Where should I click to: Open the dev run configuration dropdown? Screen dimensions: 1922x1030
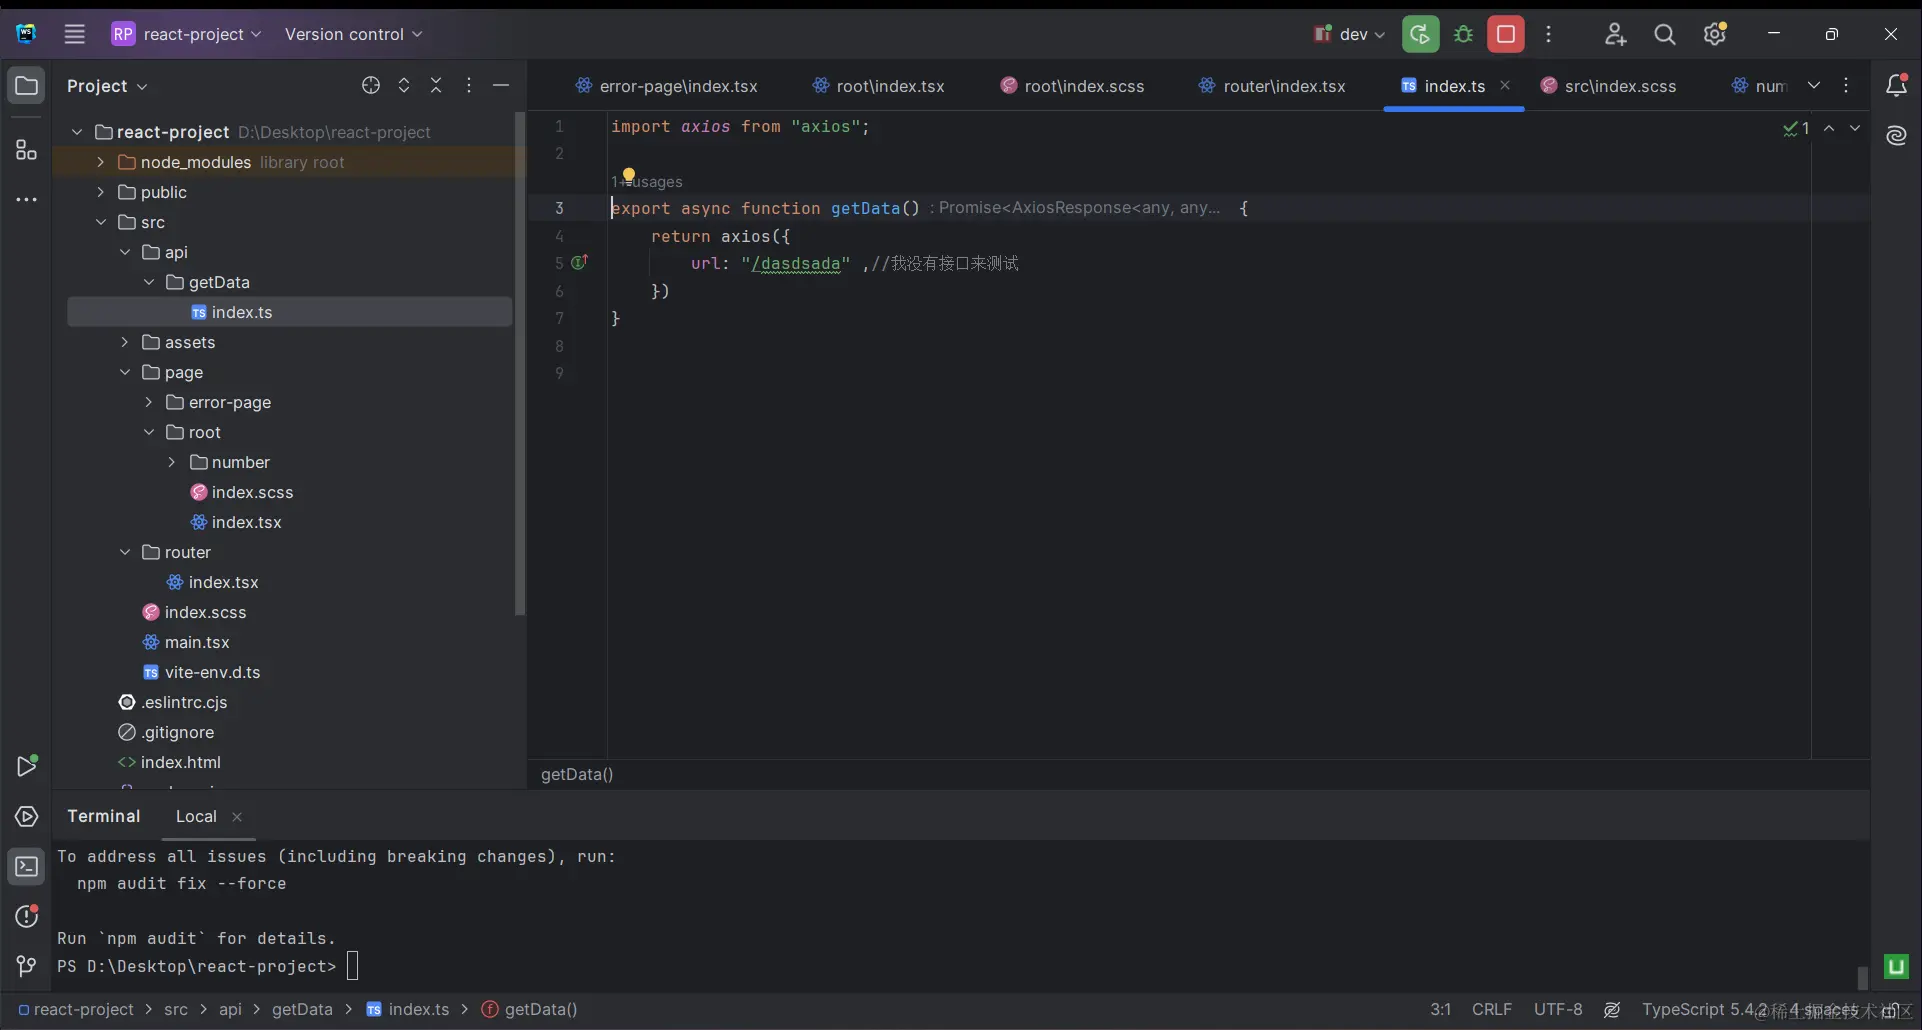[1349, 34]
